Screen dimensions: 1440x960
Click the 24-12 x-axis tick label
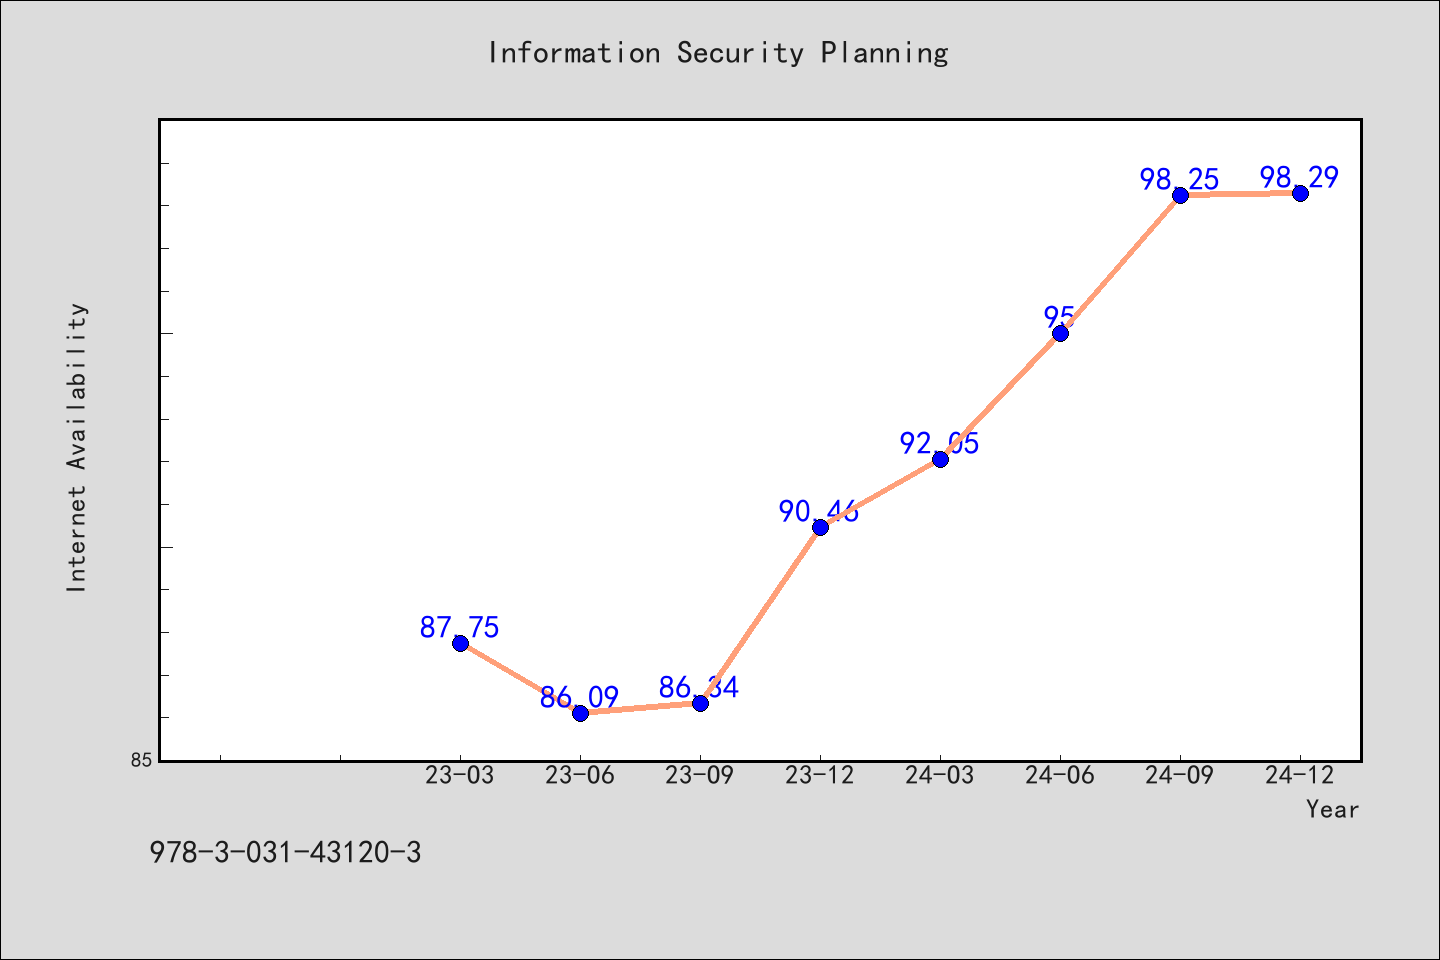click(x=1300, y=775)
